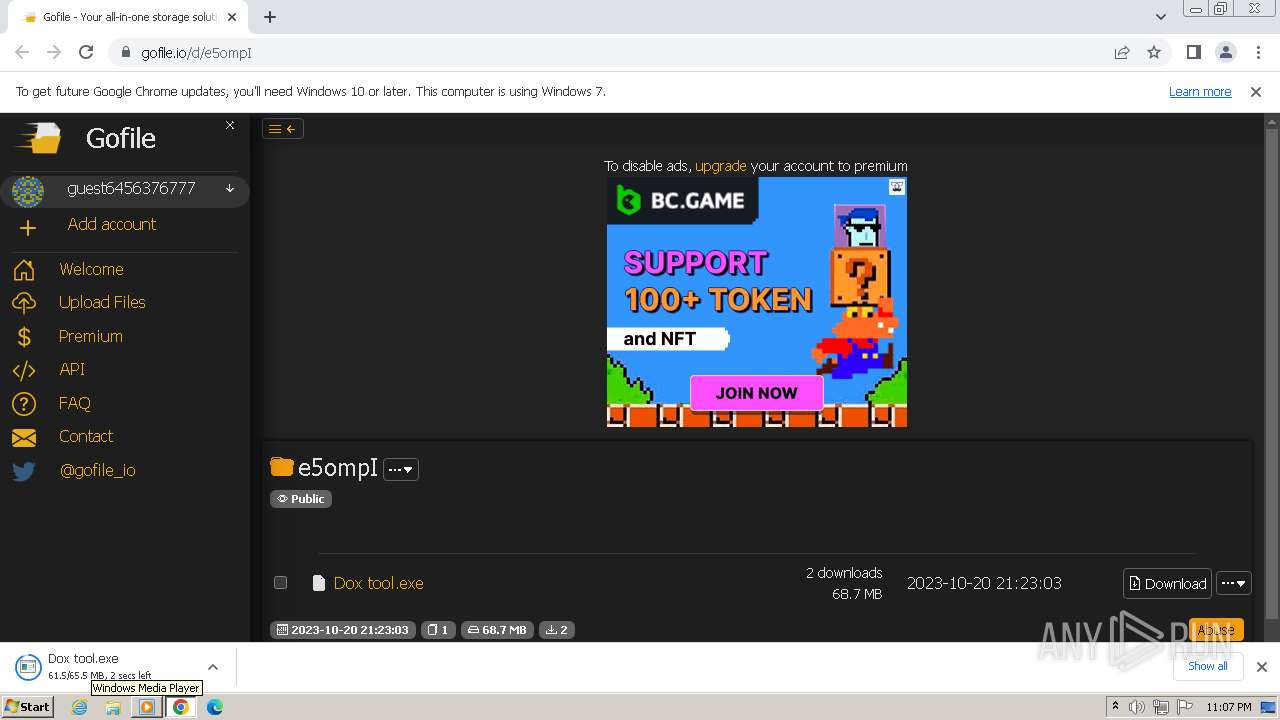Open the e5ompI folder options dropdown
The image size is (1280, 720).
coord(401,469)
